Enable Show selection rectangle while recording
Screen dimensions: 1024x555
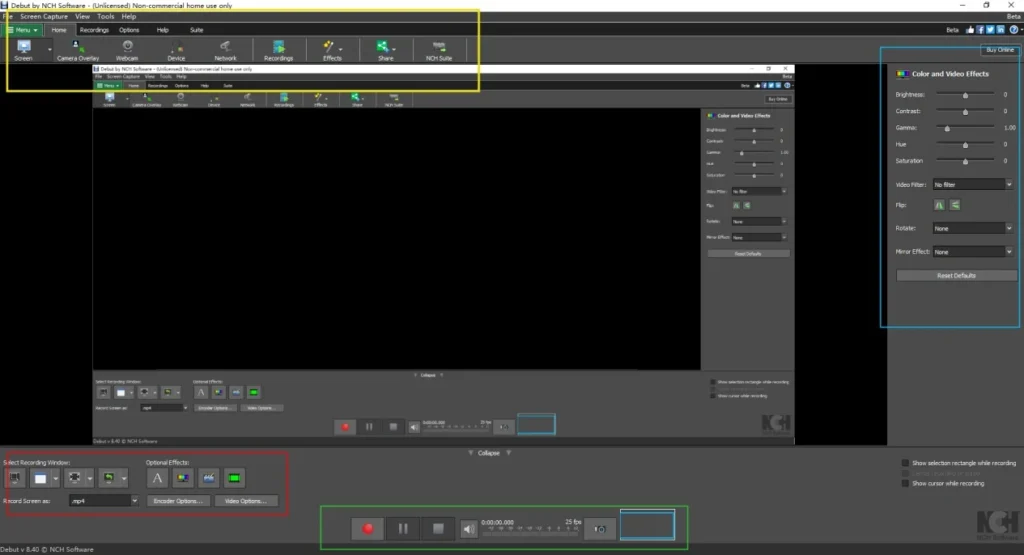(x=905, y=463)
